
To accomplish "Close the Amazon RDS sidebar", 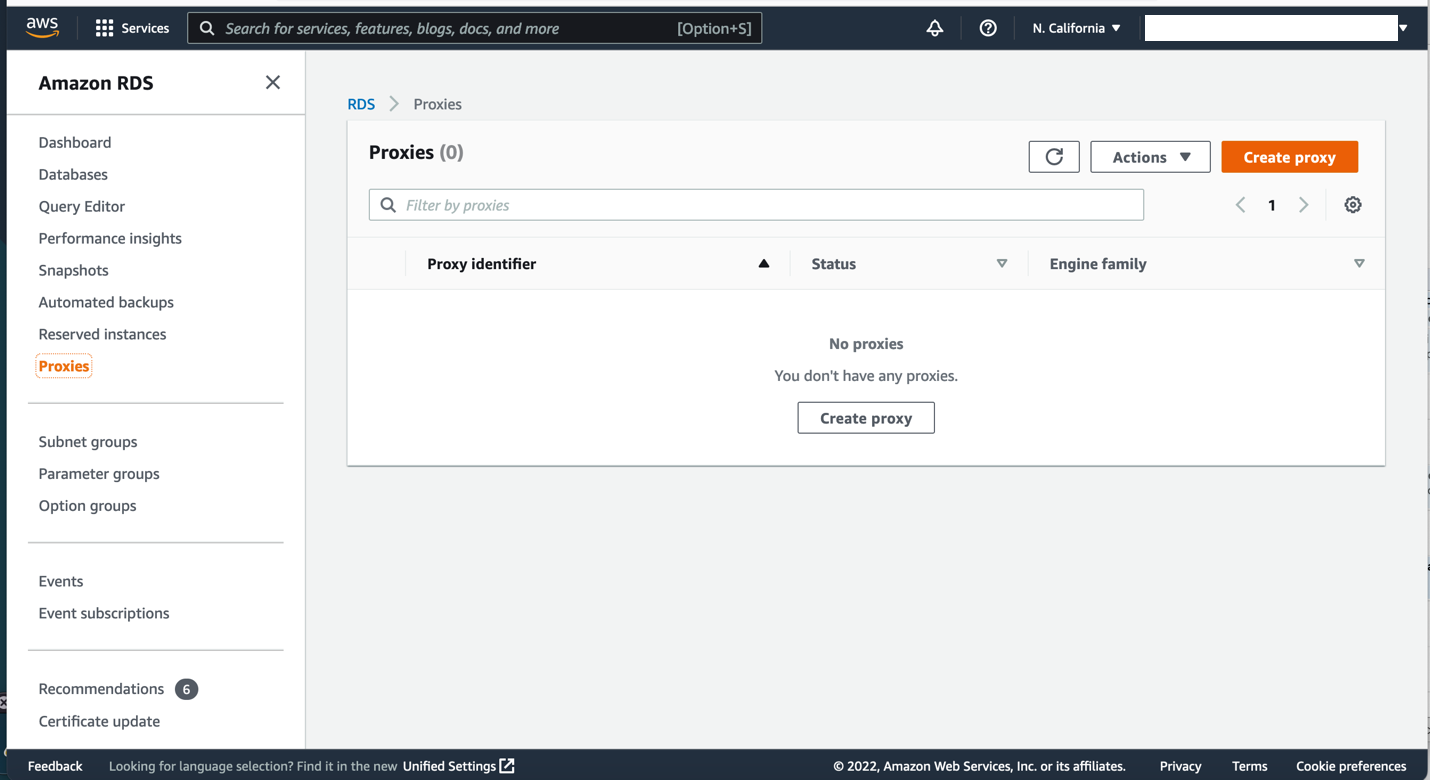I will click(x=273, y=83).
